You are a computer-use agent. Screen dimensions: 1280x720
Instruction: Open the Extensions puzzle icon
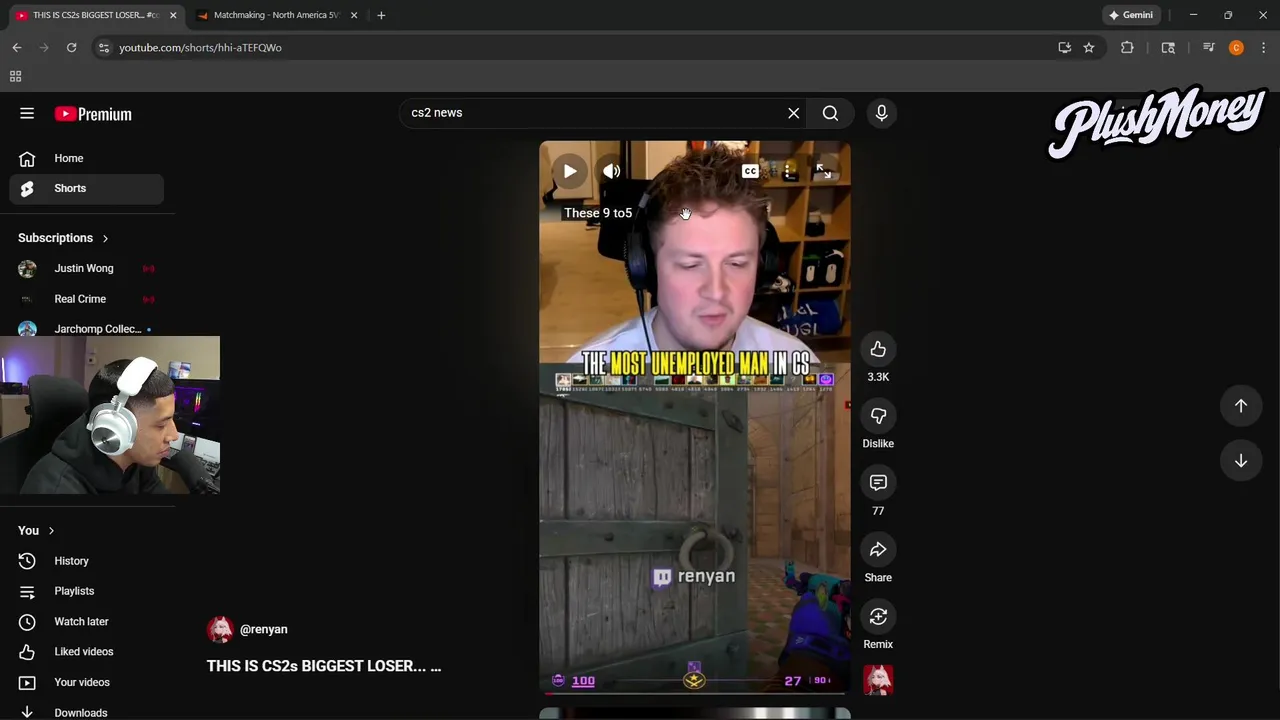click(1127, 47)
